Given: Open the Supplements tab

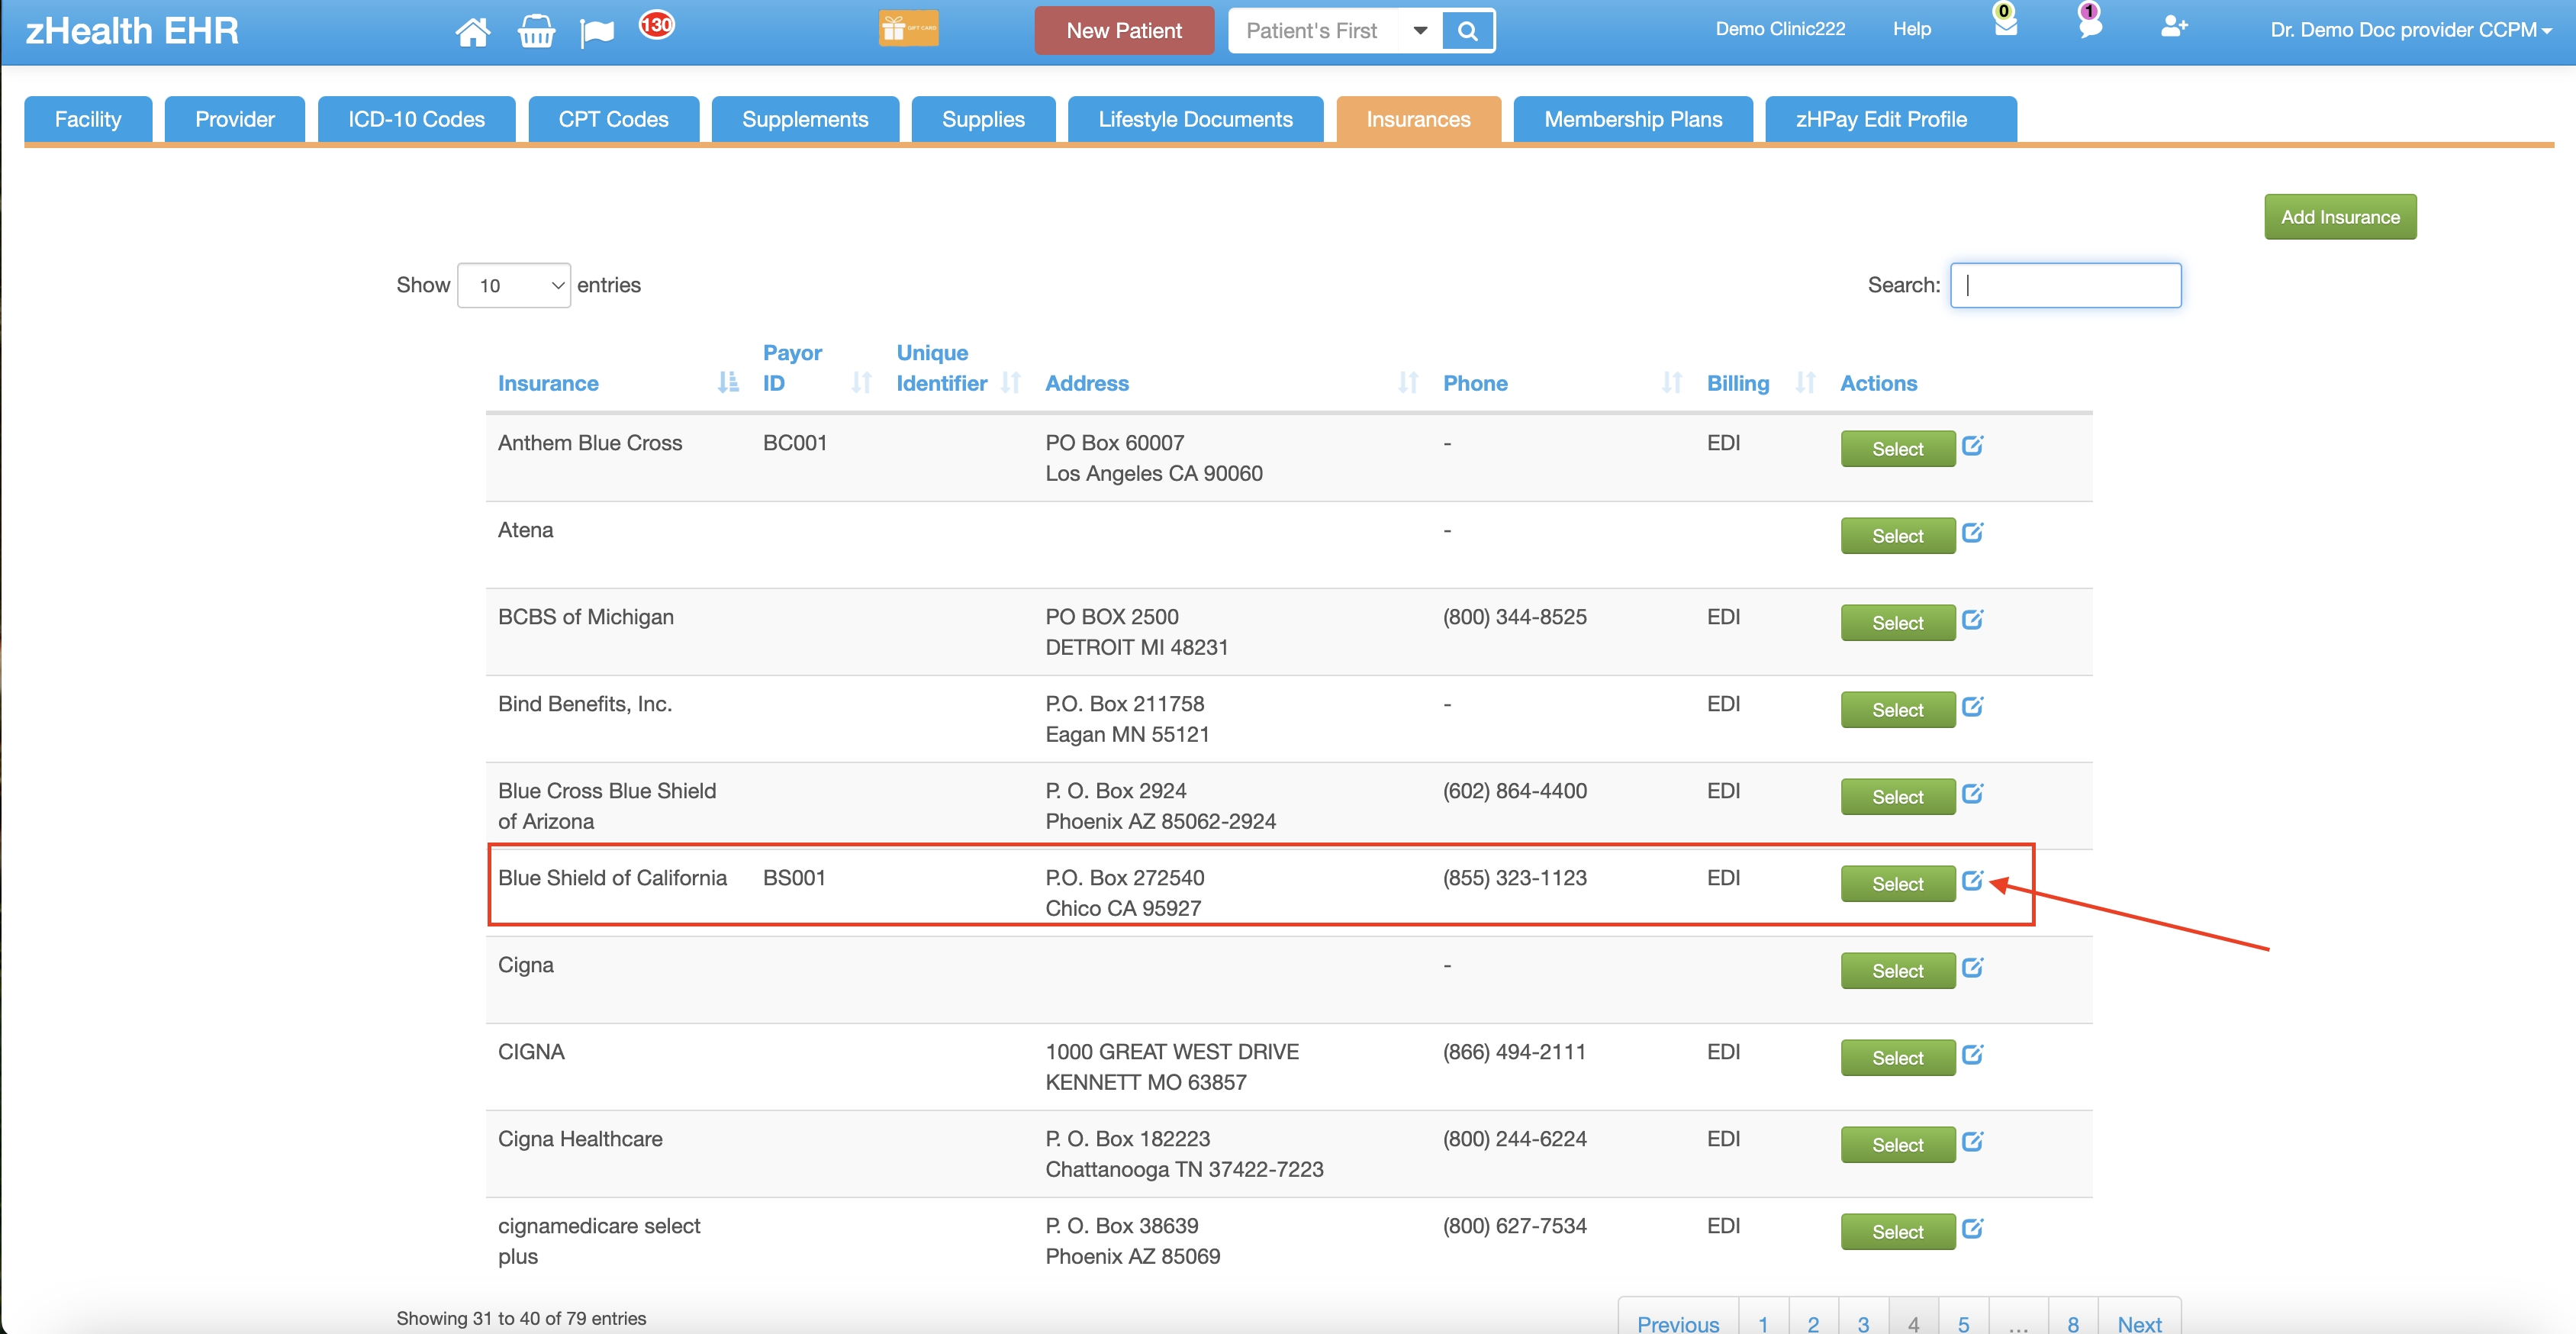Looking at the screenshot, I should coord(805,119).
